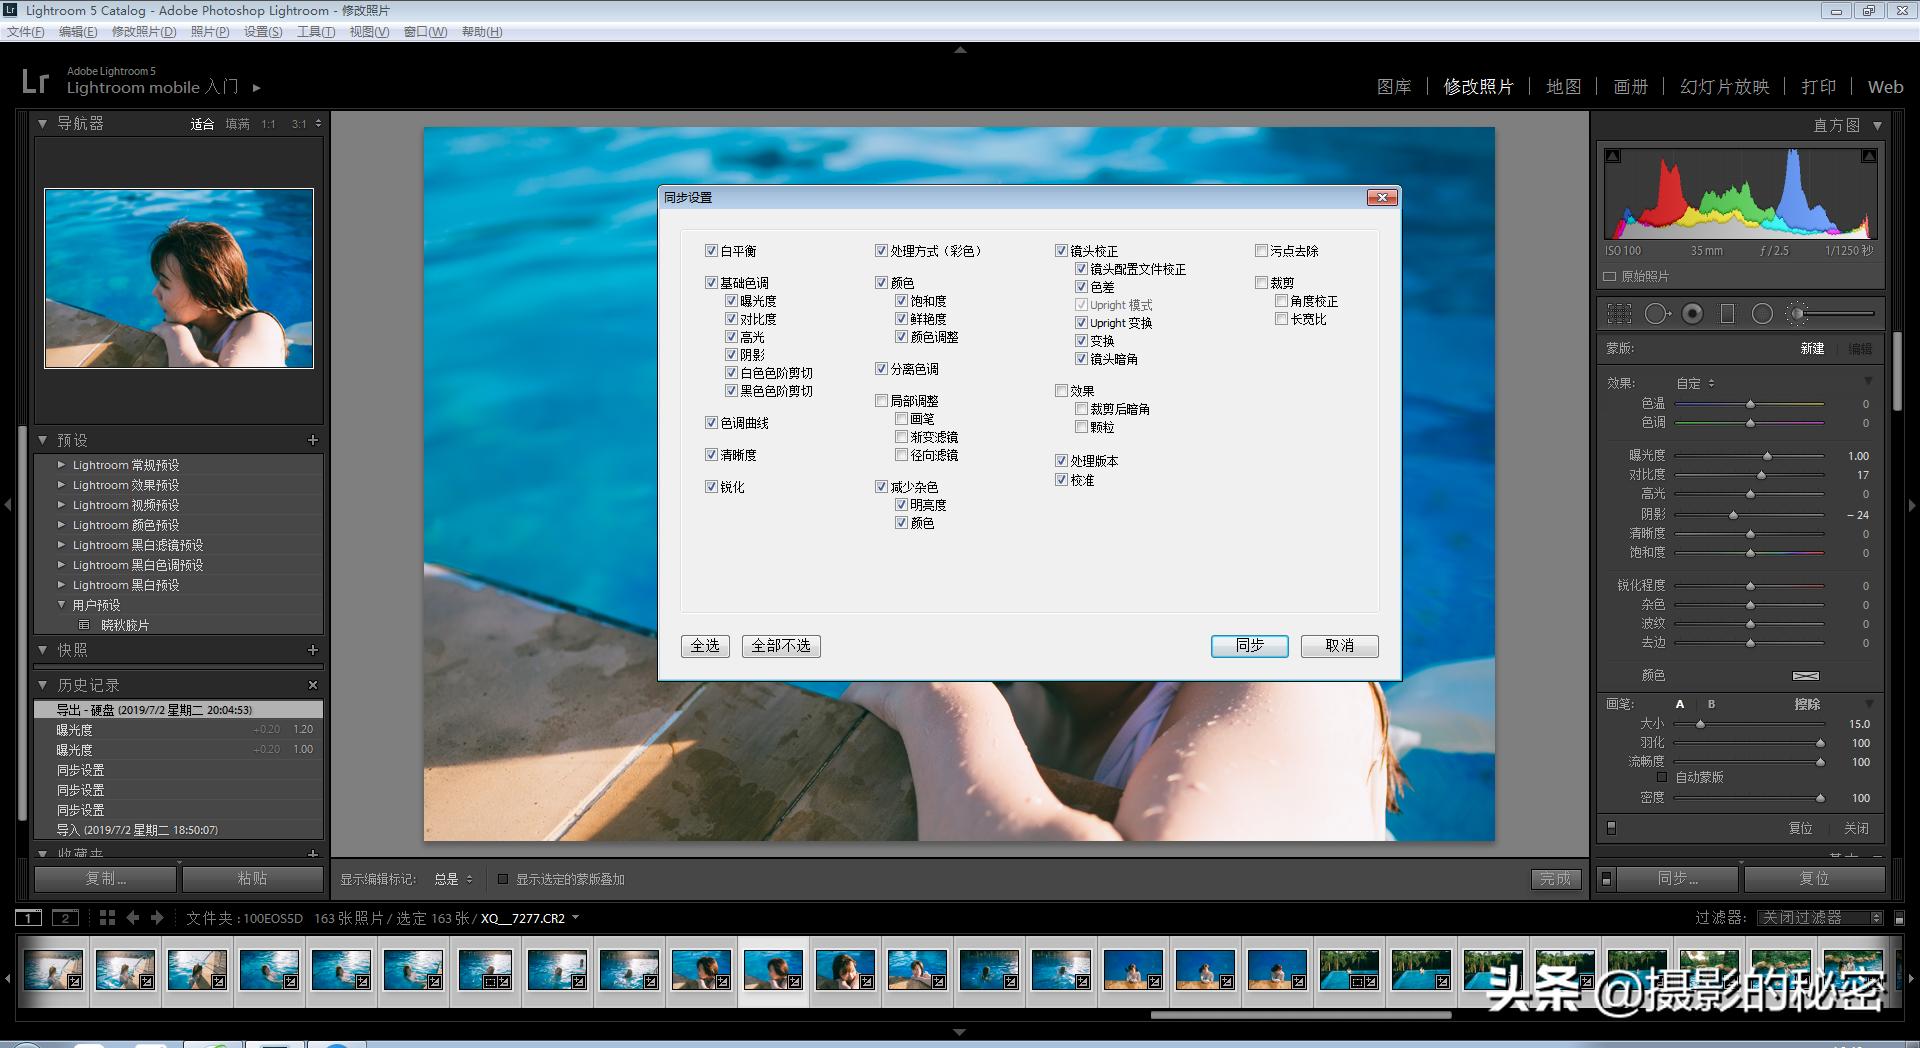Toggle shadow clipping indicator on histogram
The image size is (1920, 1048).
coord(1612,157)
